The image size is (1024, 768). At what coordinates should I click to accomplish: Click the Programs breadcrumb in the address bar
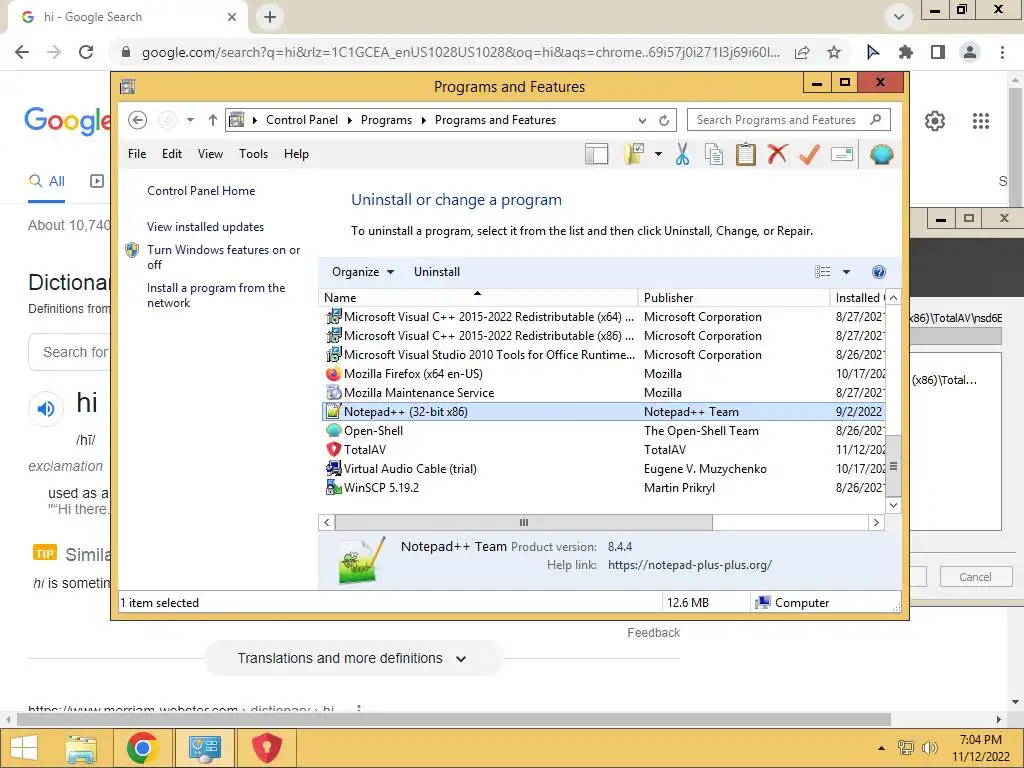coord(386,120)
